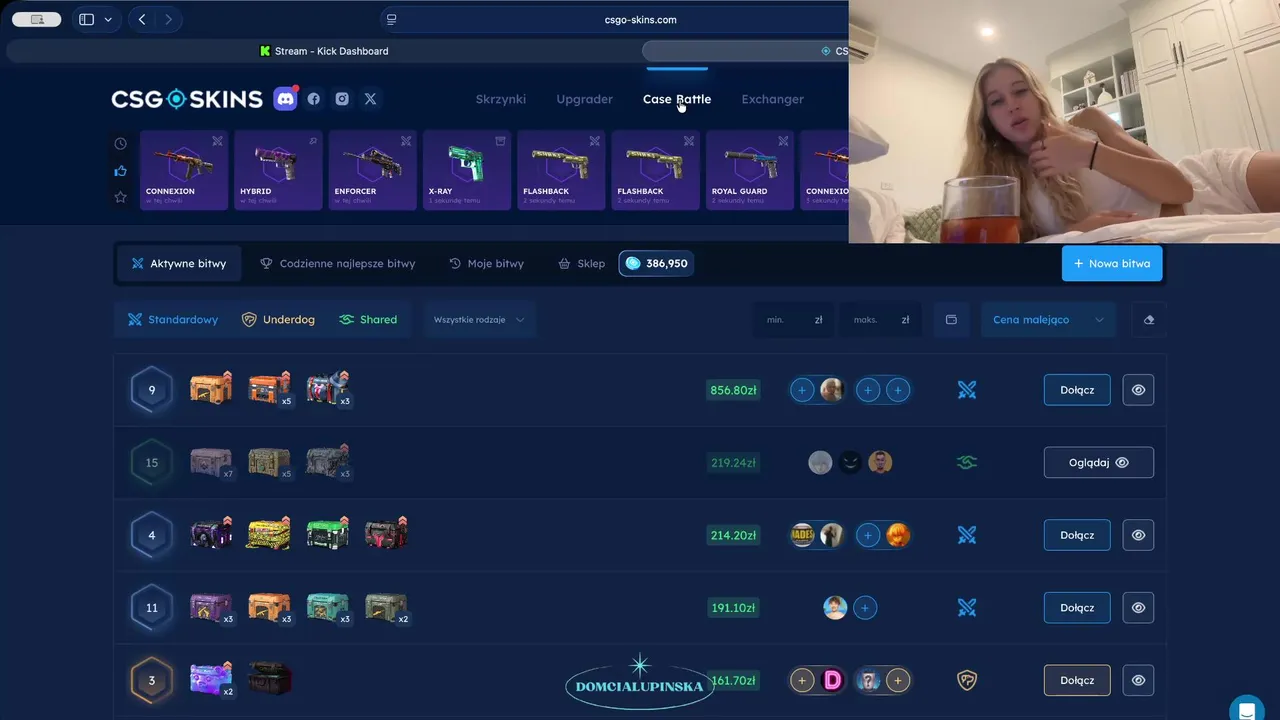Expand the Safari sidebar options chevron
The height and width of the screenshot is (720, 1280).
coord(108,19)
